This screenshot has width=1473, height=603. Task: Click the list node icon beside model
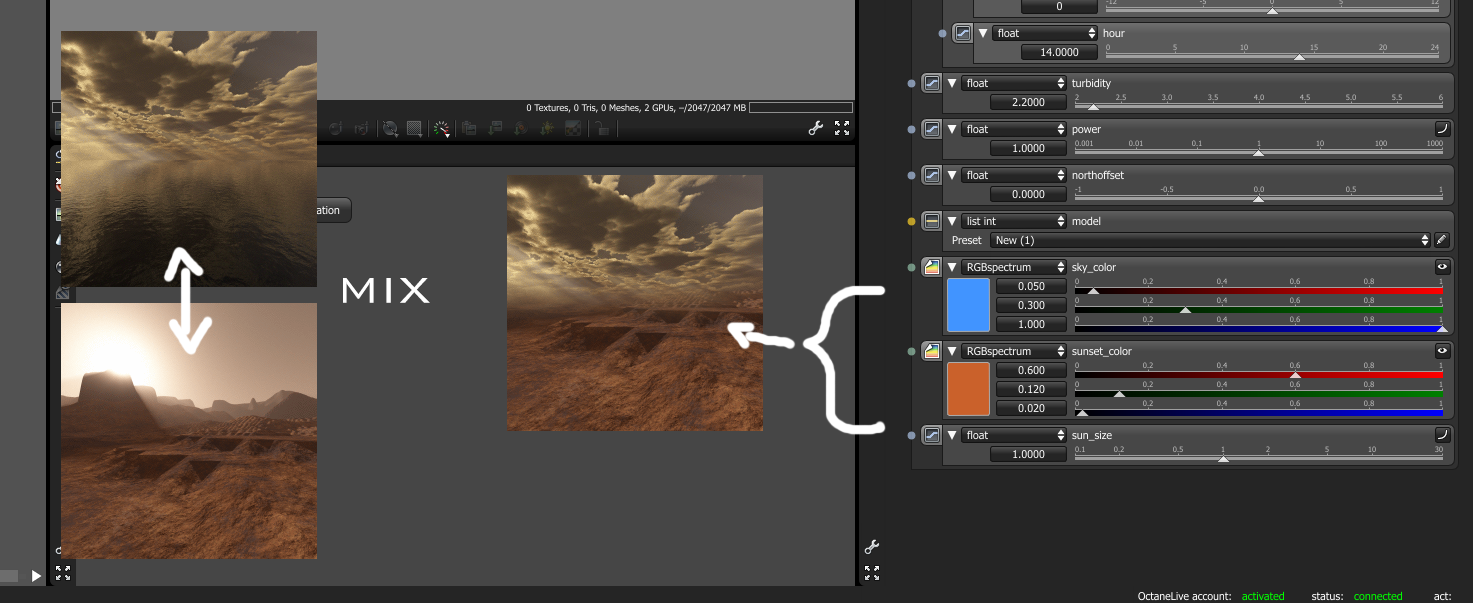pos(931,221)
